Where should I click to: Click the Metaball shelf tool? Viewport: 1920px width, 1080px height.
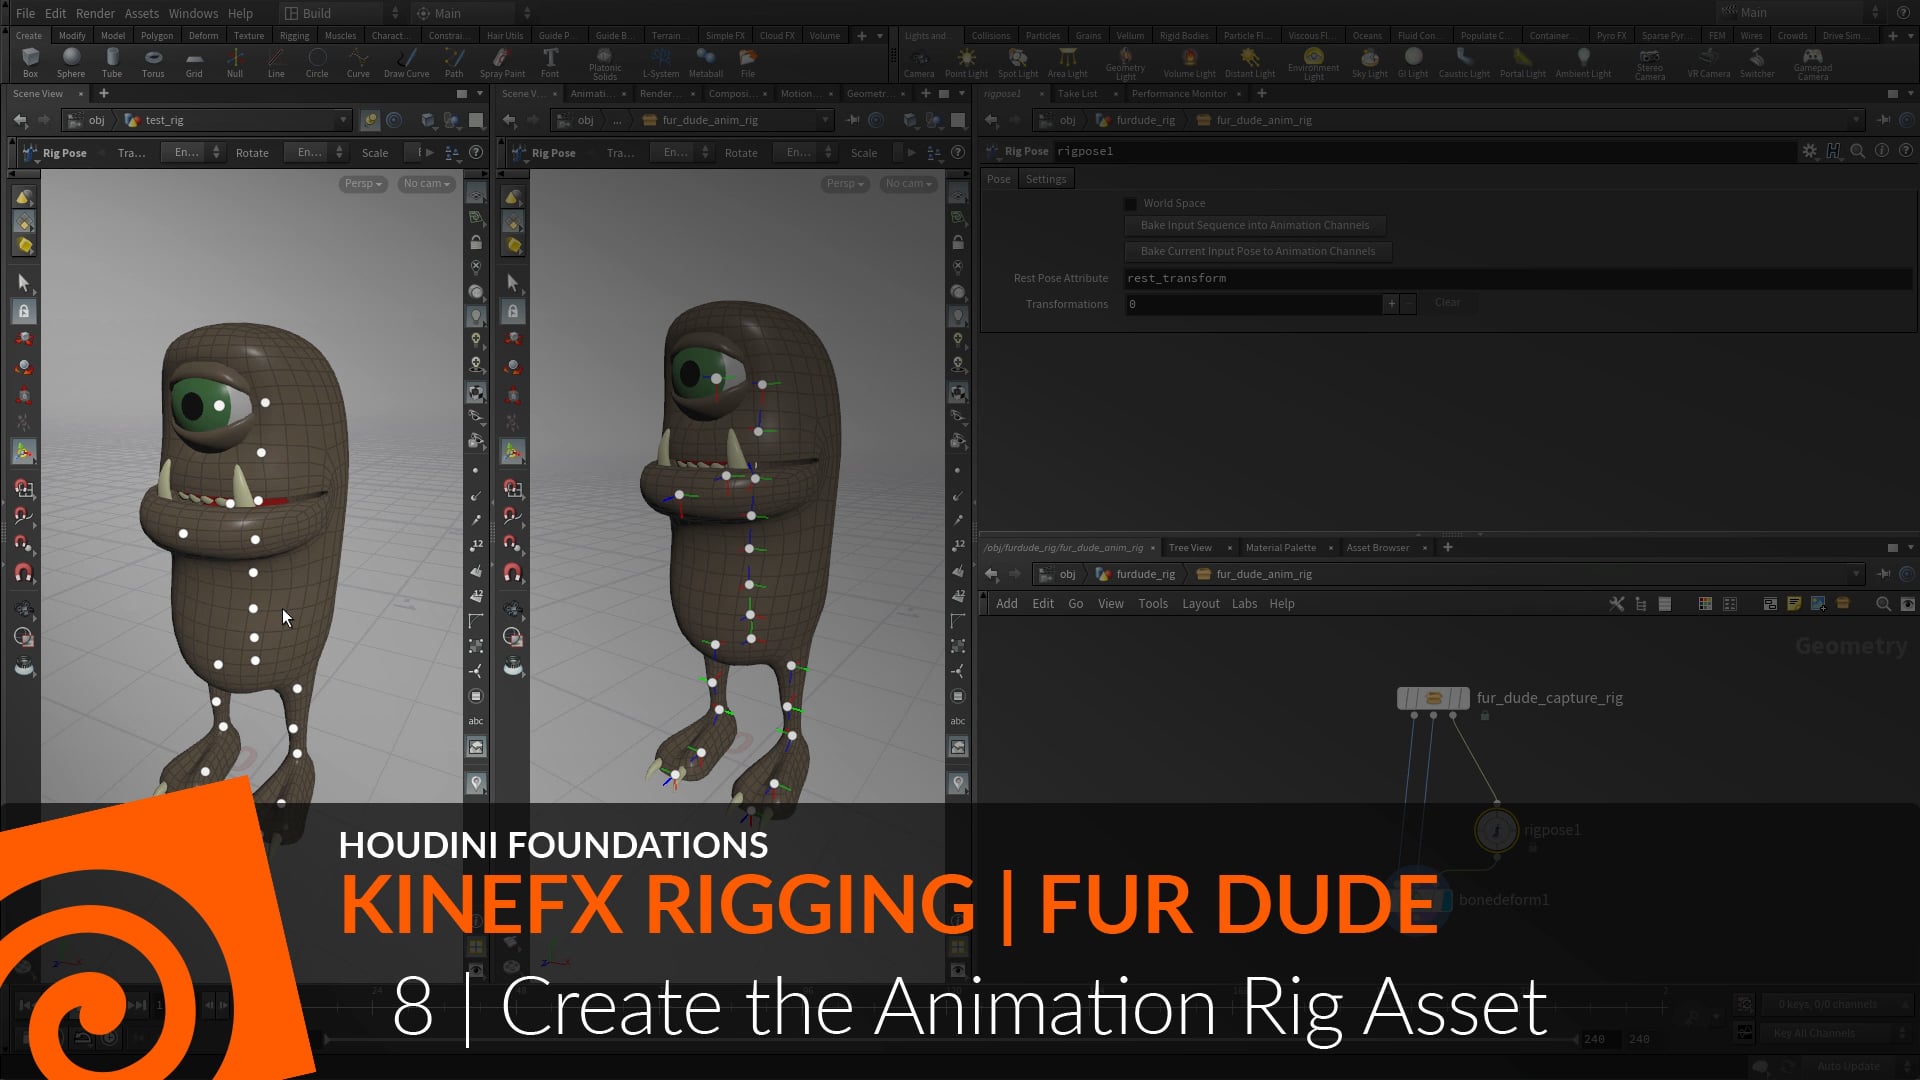pos(706,62)
